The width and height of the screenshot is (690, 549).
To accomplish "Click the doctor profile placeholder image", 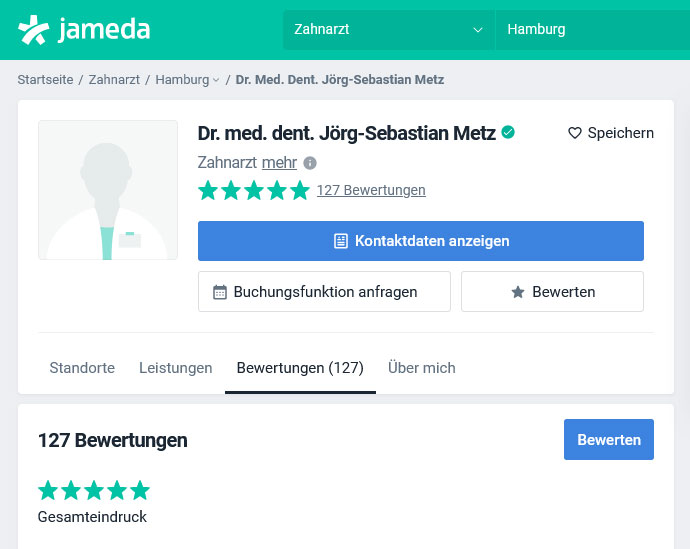I will [108, 190].
